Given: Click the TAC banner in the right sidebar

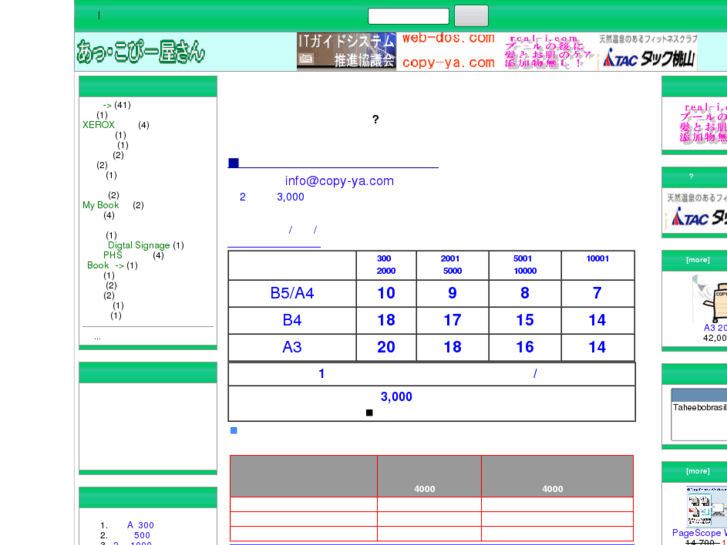Looking at the screenshot, I should [696, 212].
